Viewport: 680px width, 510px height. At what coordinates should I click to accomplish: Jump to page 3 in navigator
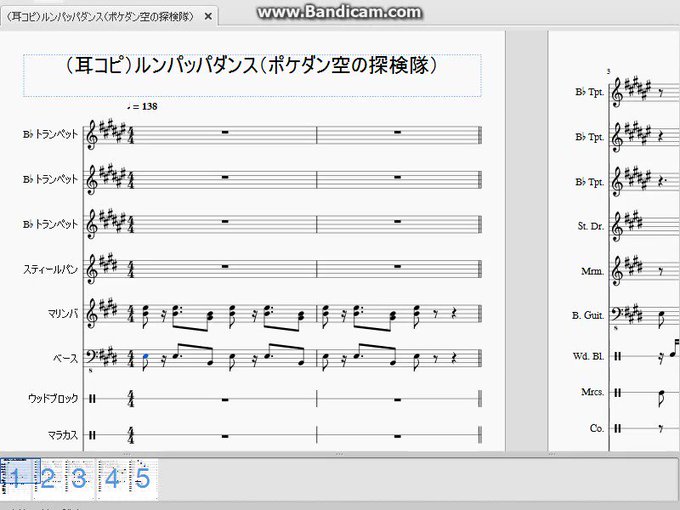click(x=79, y=478)
